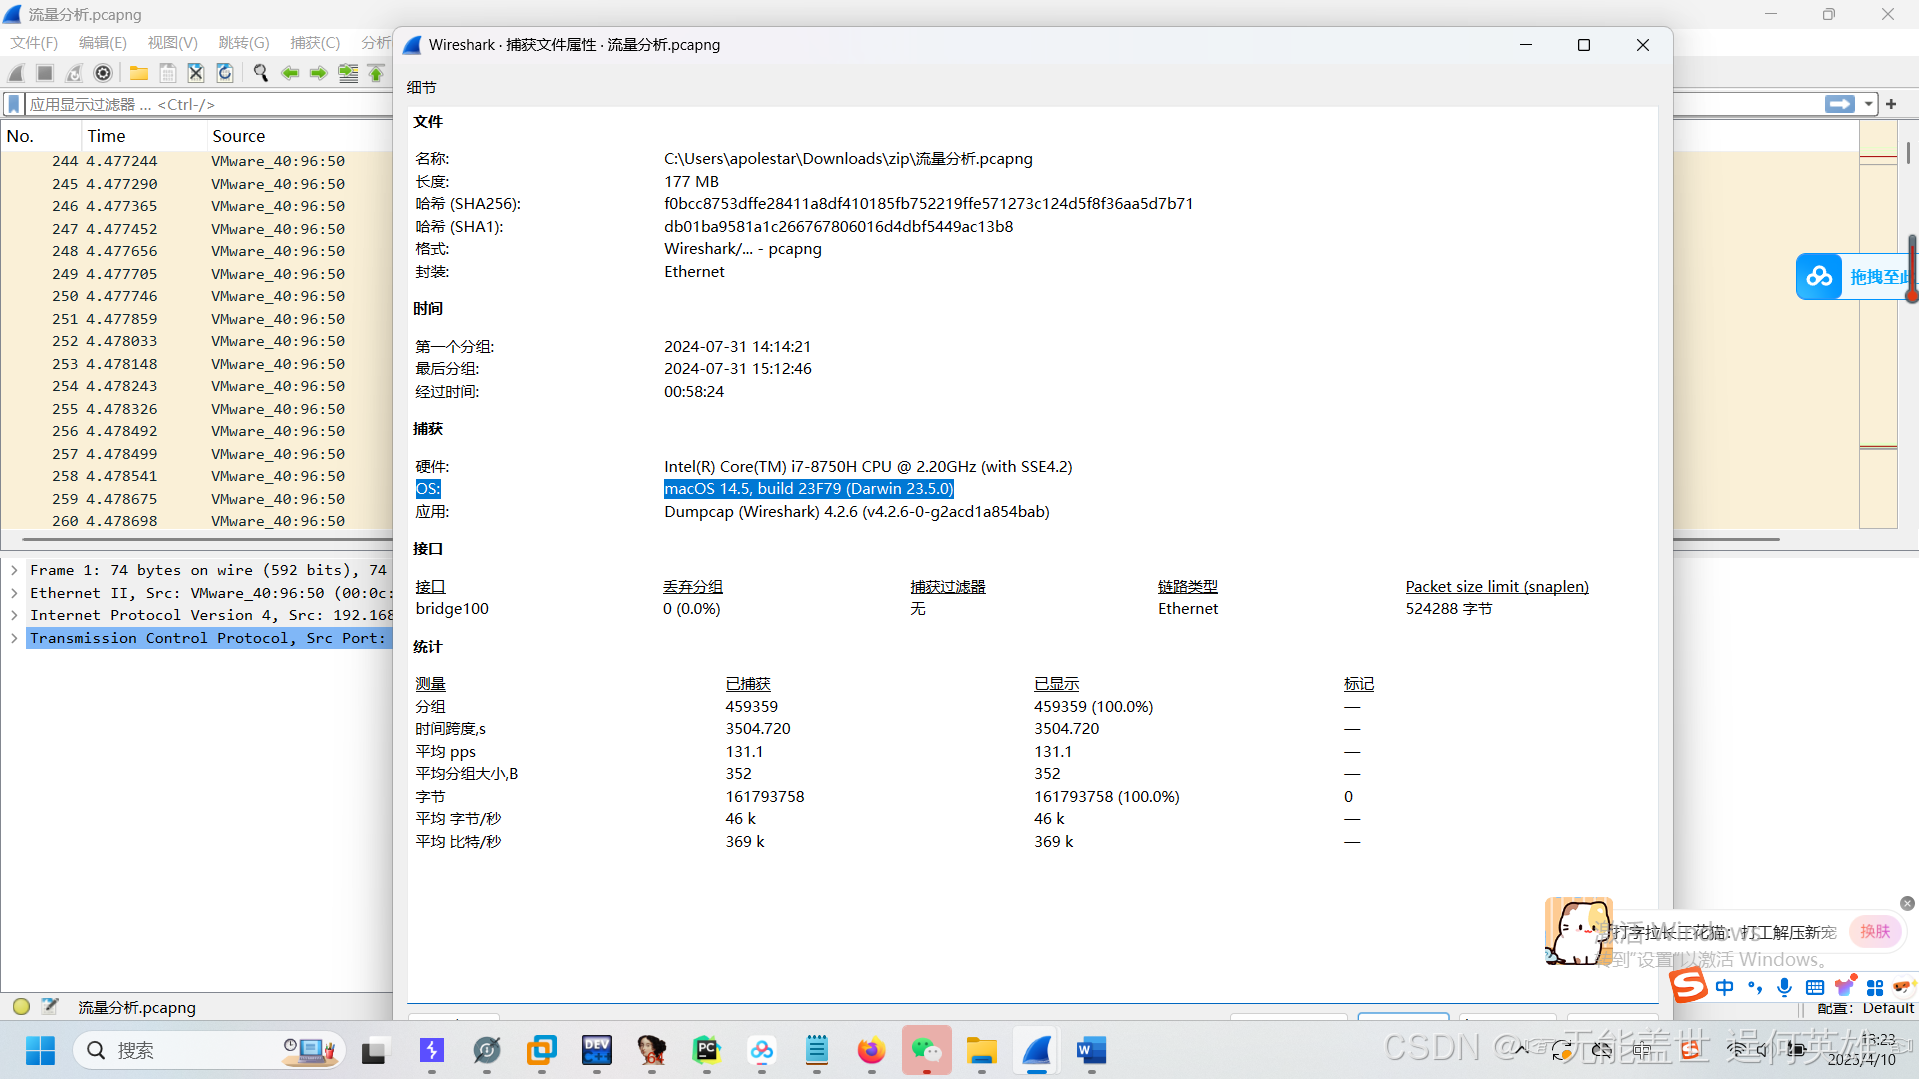Open the 编辑(E) menu
This screenshot has height=1079, width=1919.
(103, 42)
